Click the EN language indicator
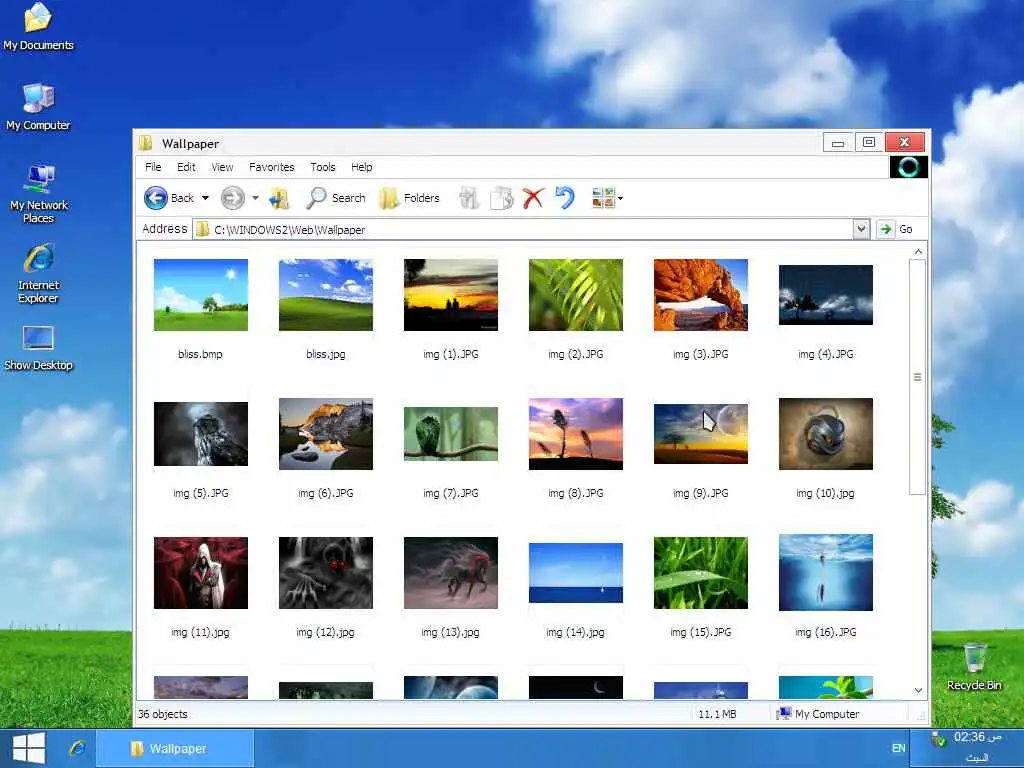 click(x=899, y=748)
